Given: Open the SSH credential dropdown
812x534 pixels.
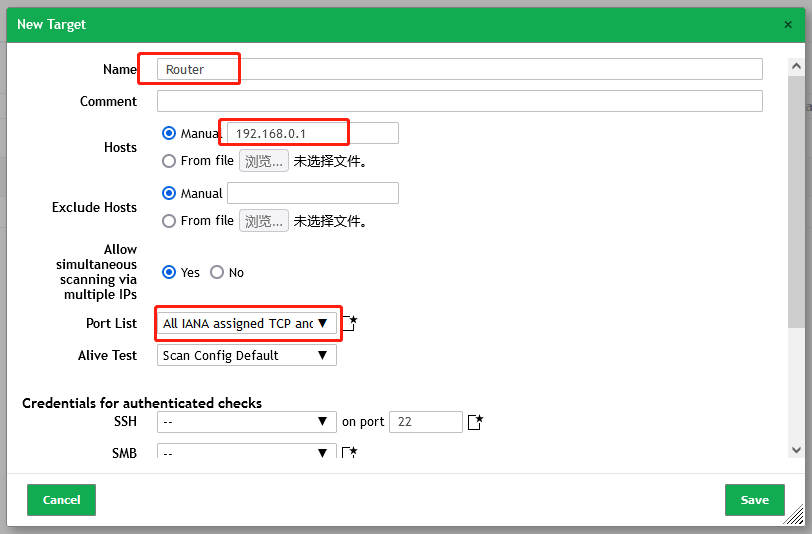Looking at the screenshot, I should pyautogui.click(x=246, y=422).
